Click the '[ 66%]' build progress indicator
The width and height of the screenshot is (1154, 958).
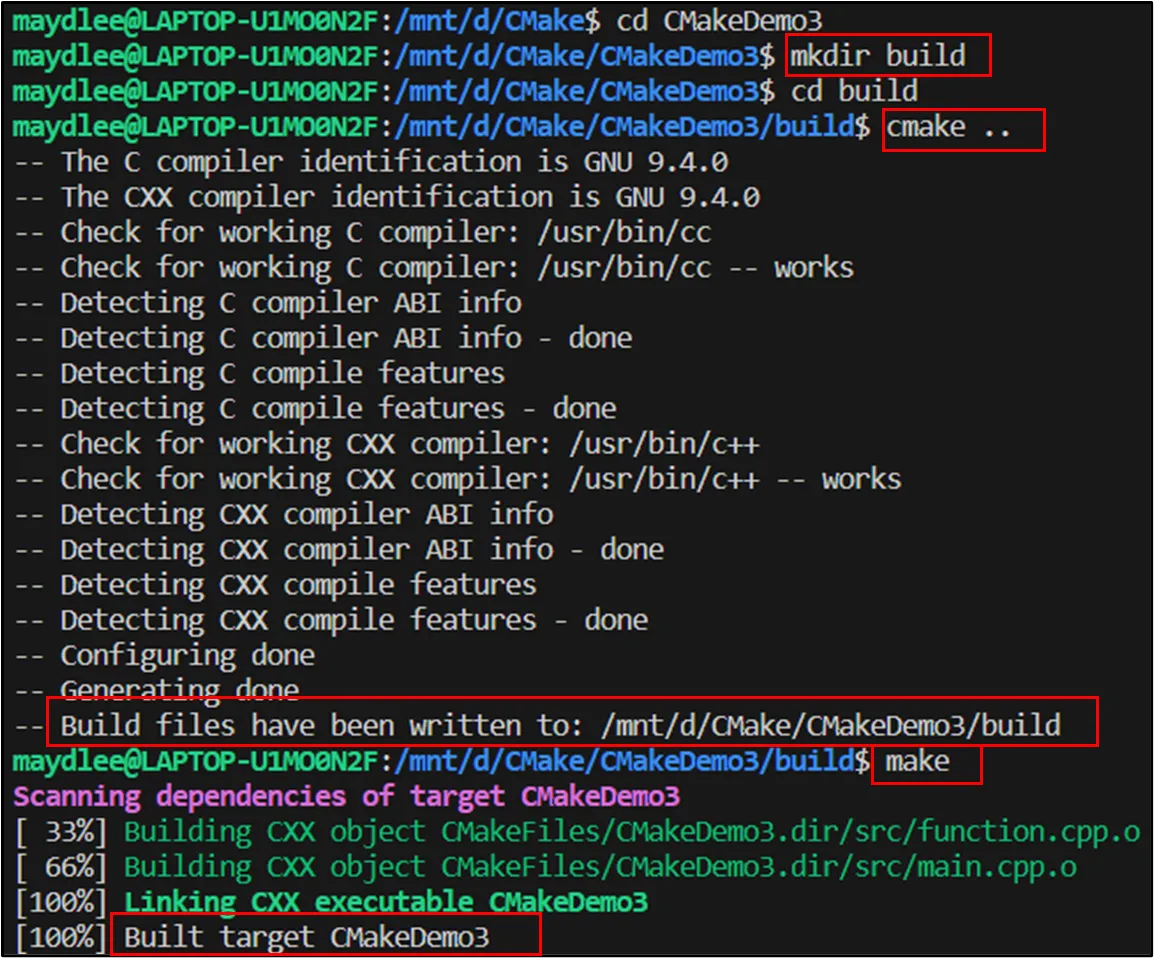[x=62, y=867]
